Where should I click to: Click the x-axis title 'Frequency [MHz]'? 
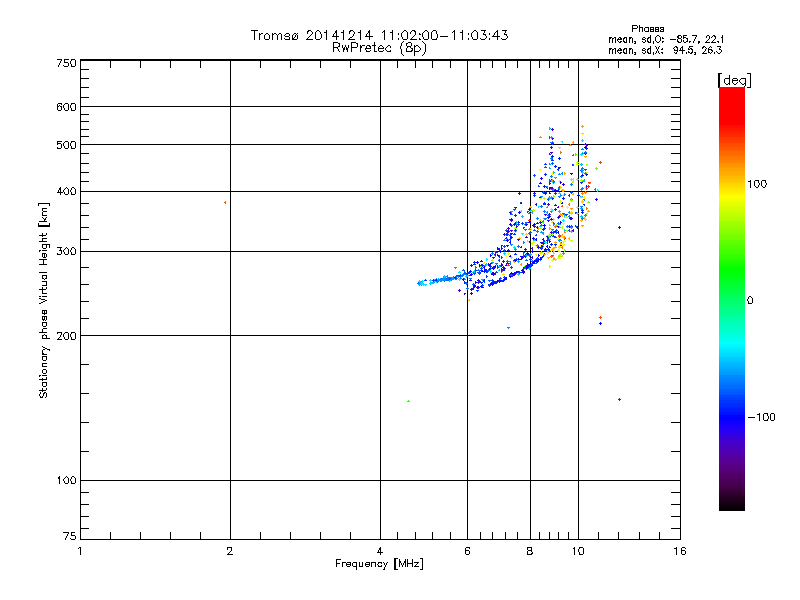(379, 564)
